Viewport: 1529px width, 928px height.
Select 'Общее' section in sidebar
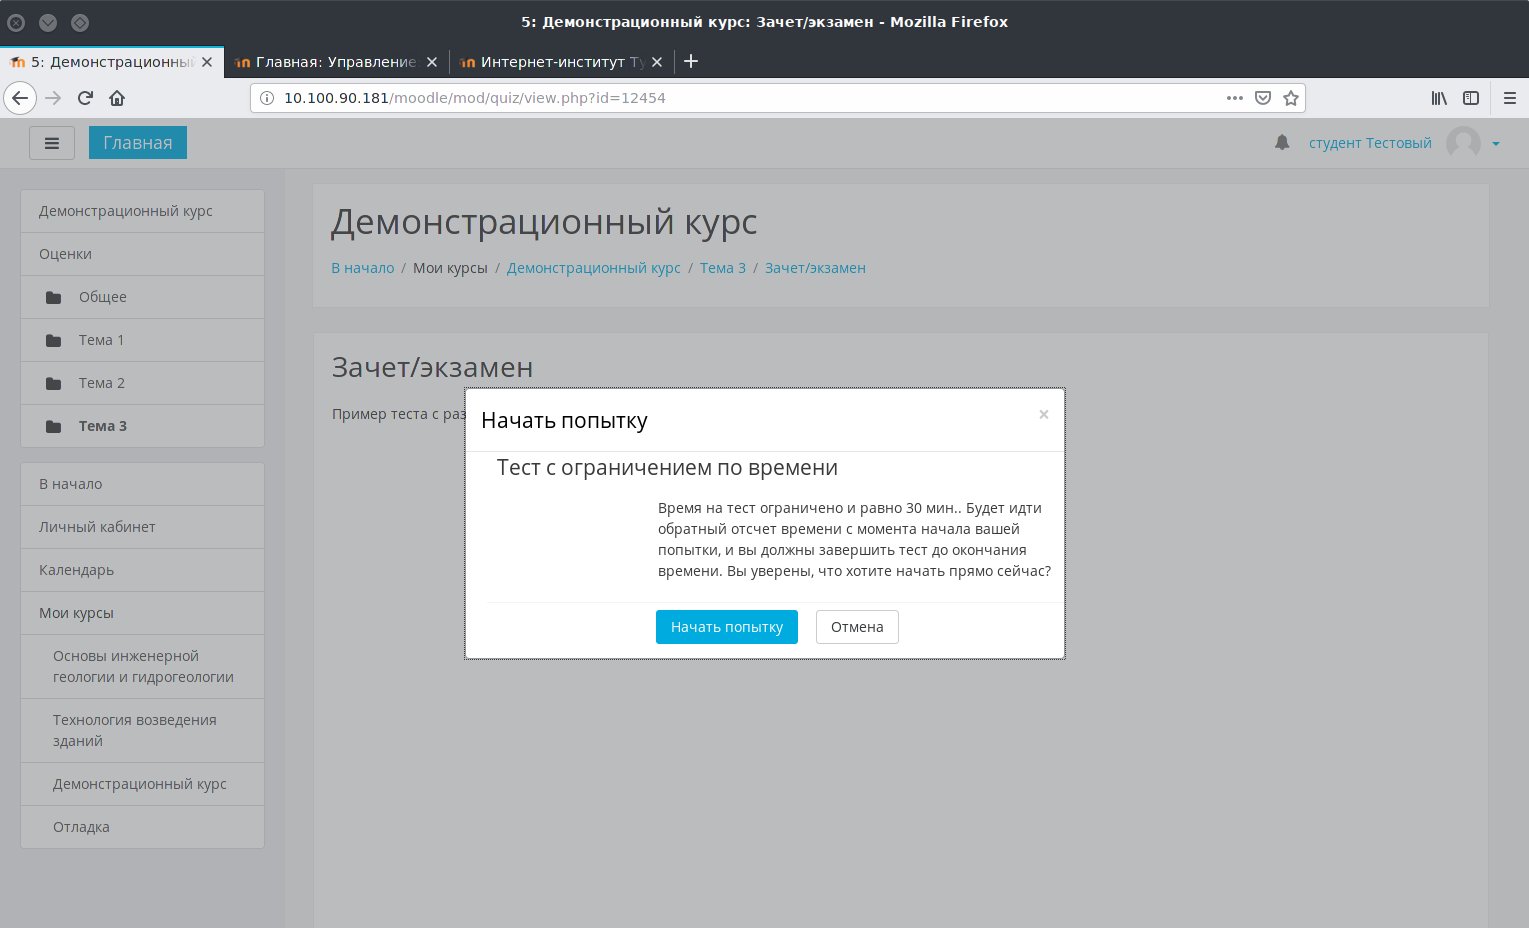point(142,297)
